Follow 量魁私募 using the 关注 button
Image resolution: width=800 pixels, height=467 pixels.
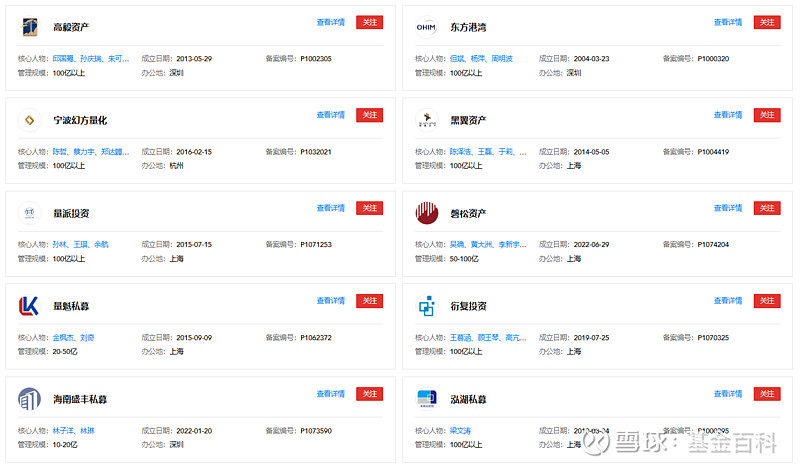pos(369,301)
